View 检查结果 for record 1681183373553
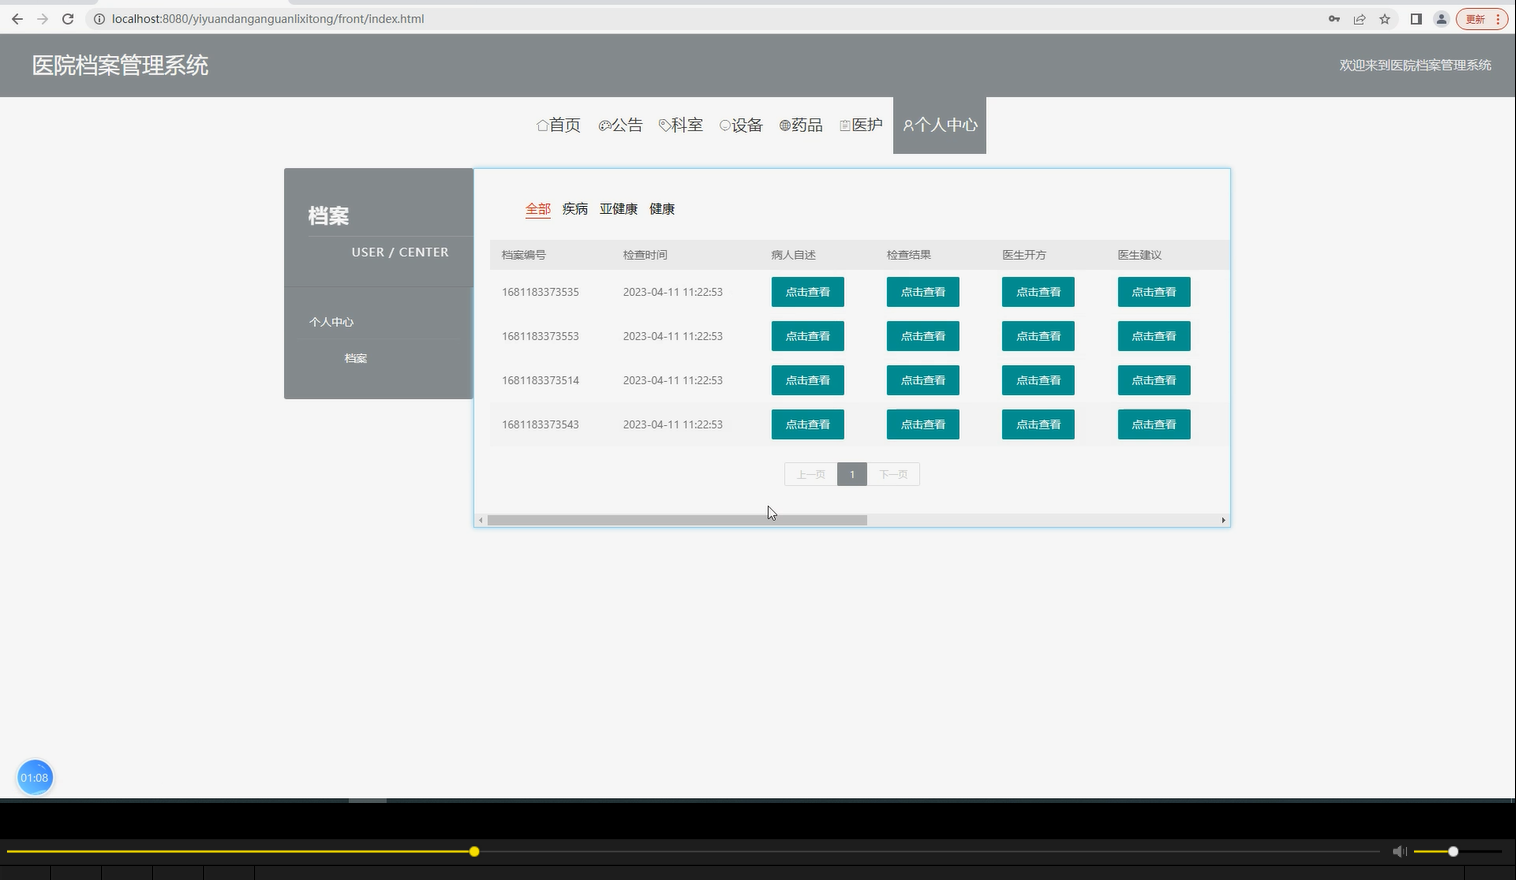This screenshot has height=880, width=1516. 923,336
